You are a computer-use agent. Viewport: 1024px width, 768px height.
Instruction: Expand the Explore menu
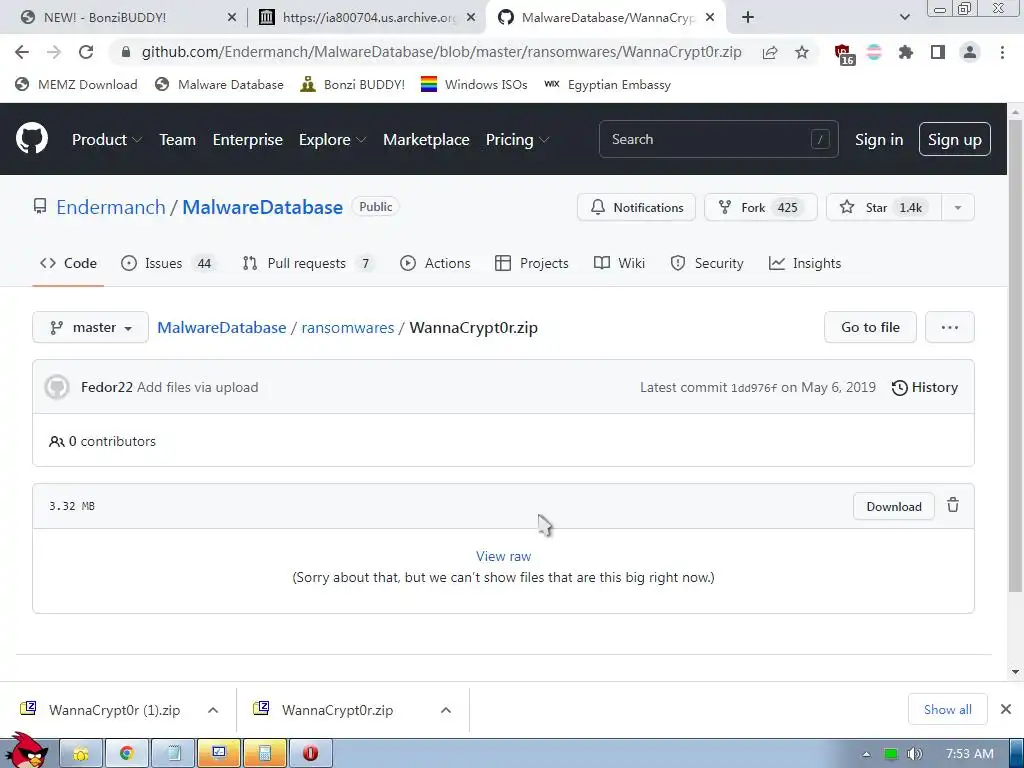(332, 140)
